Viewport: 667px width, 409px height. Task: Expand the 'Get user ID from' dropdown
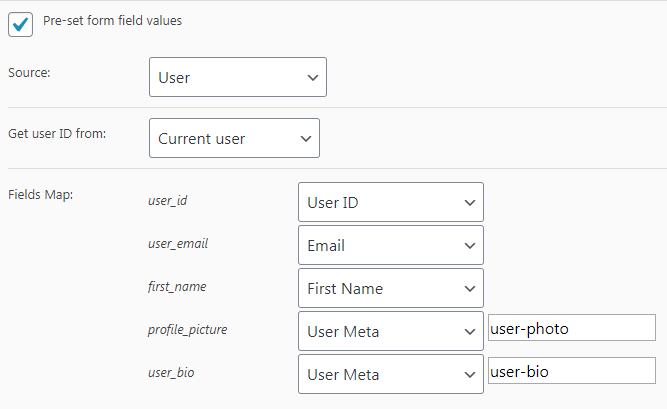click(x=233, y=138)
